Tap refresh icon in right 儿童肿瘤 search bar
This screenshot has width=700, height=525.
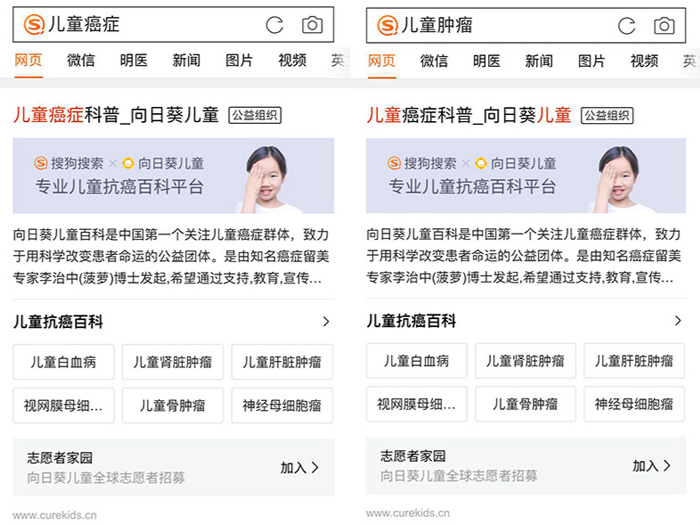[626, 26]
